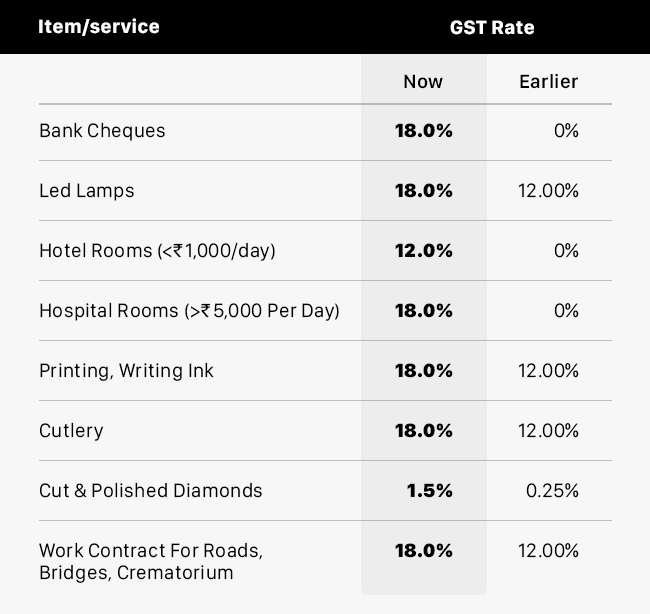Image resolution: width=650 pixels, height=614 pixels.
Task: Select the Now column subheader
Action: pyautogui.click(x=423, y=82)
